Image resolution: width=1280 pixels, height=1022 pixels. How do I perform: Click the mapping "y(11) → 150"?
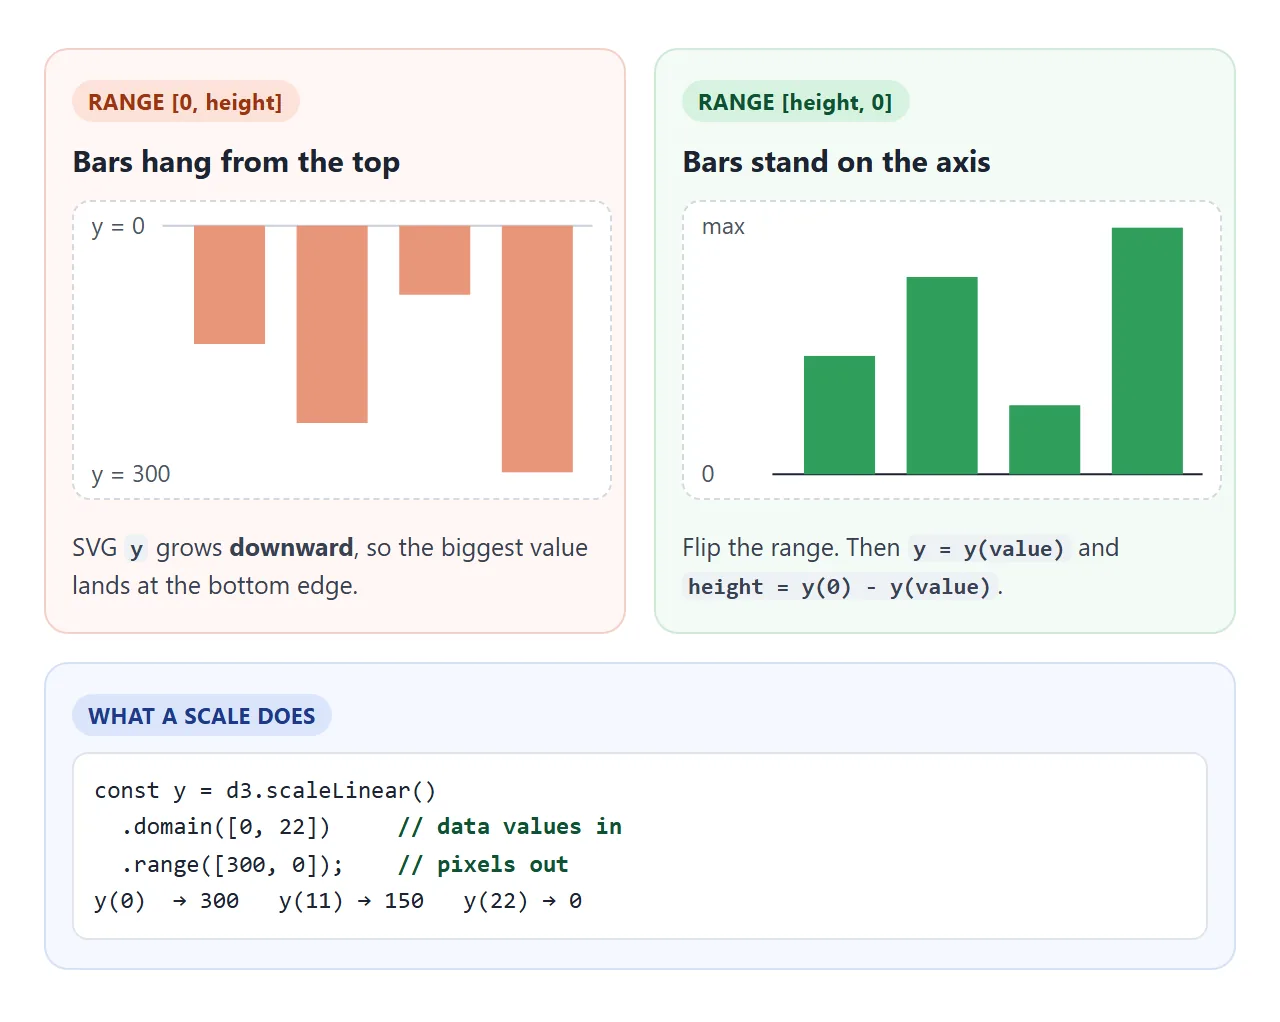click(351, 901)
